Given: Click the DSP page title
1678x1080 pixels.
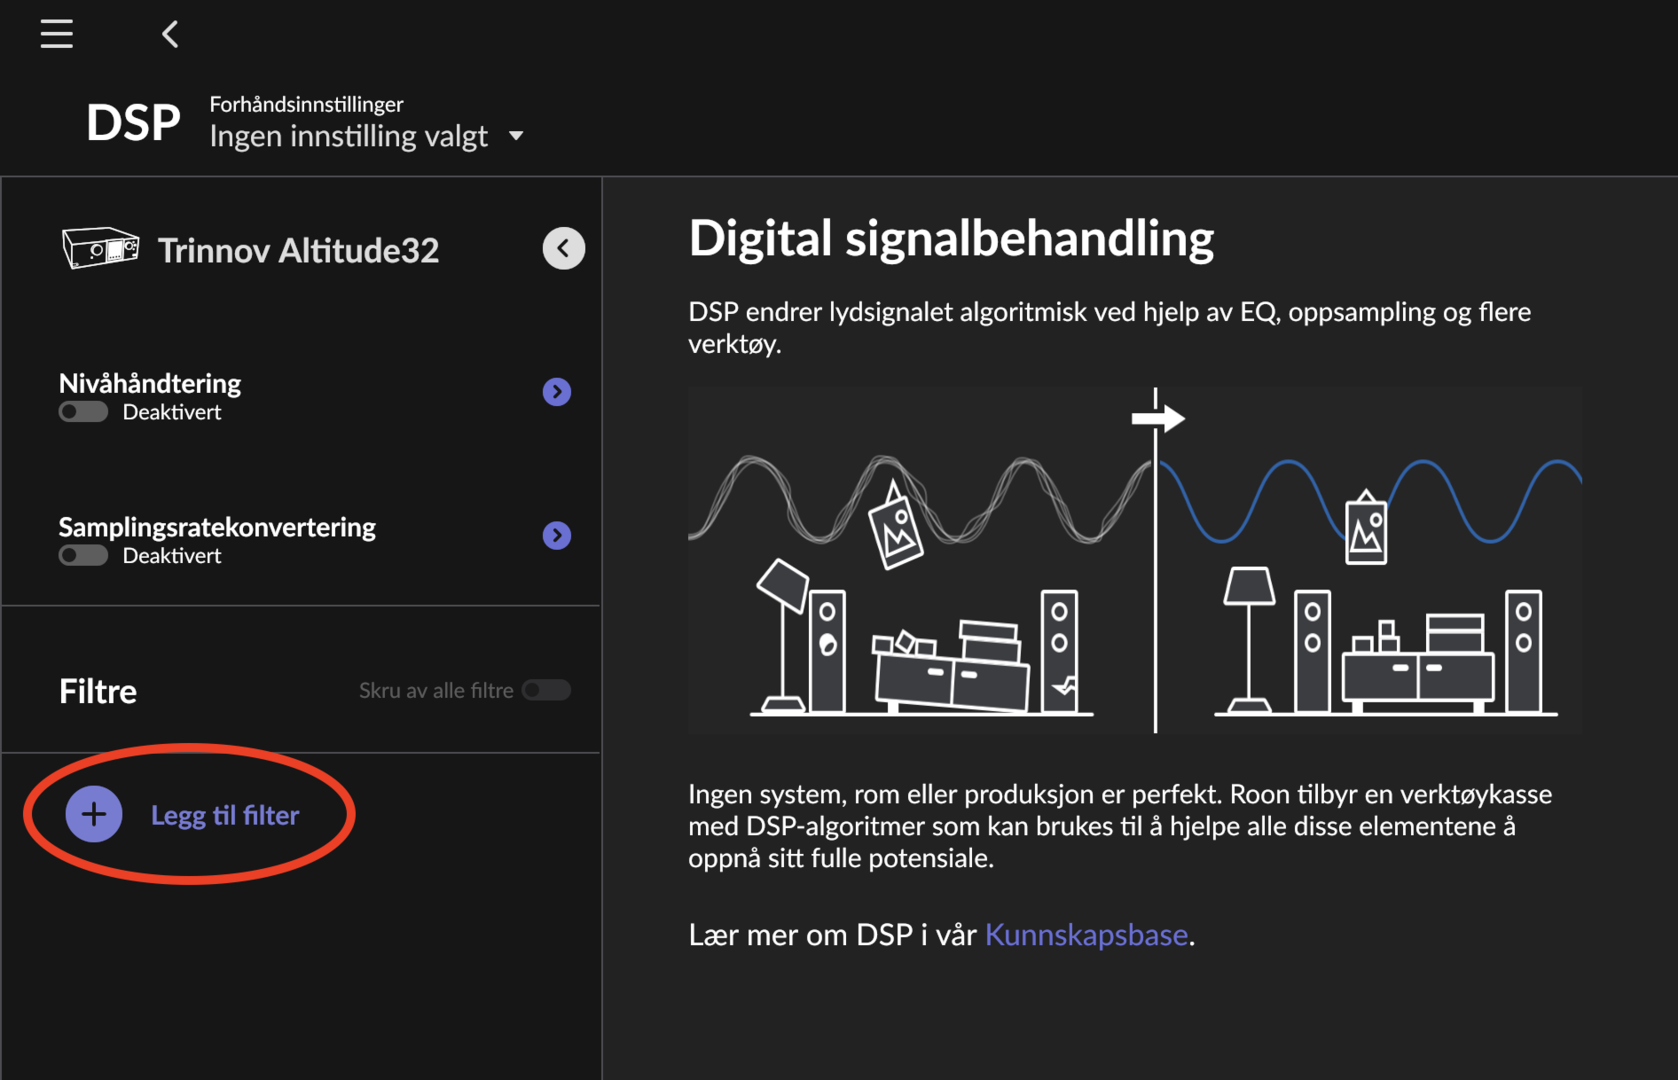Looking at the screenshot, I should point(133,123).
